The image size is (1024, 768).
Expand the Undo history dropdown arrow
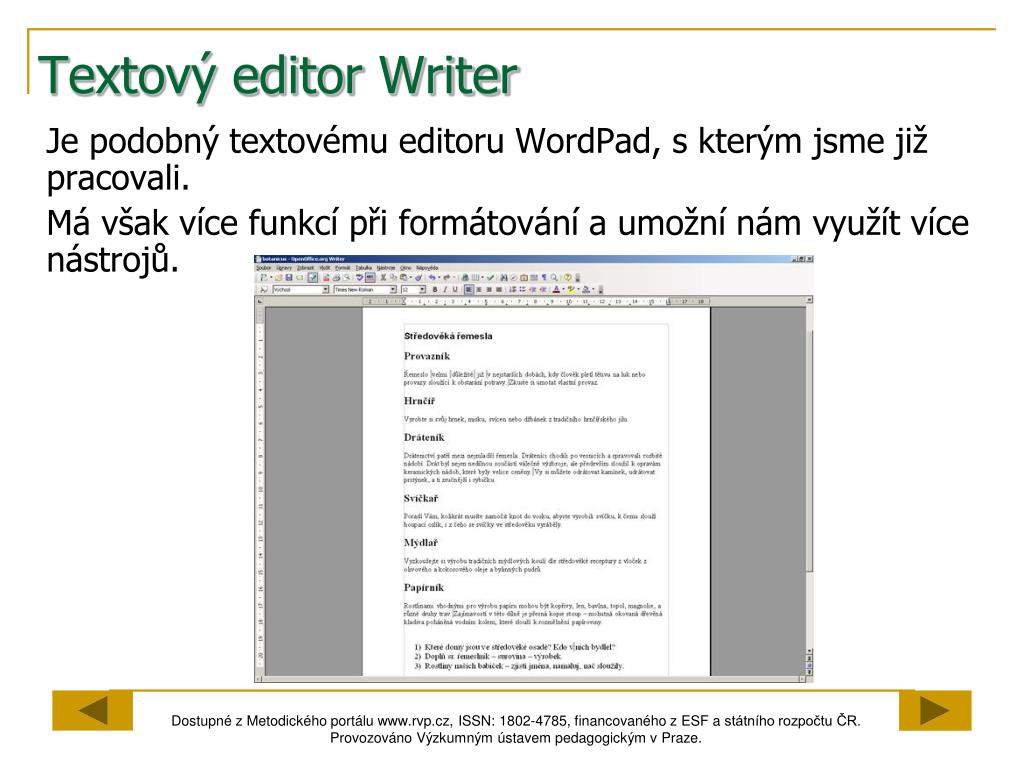click(439, 277)
